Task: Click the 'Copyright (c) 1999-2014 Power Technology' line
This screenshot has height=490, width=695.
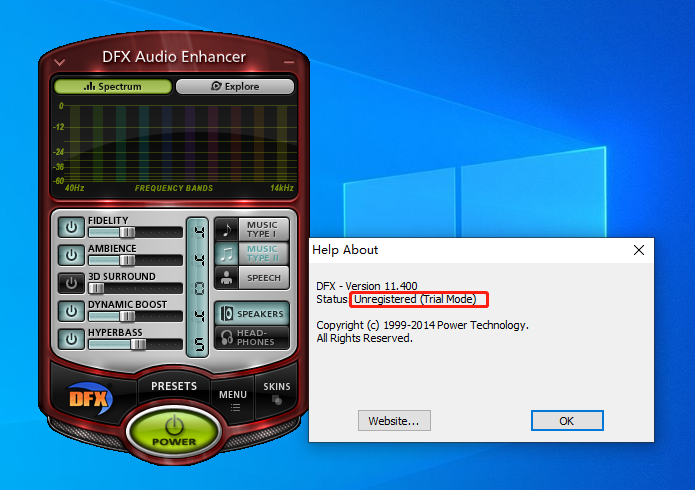Action: [x=422, y=325]
